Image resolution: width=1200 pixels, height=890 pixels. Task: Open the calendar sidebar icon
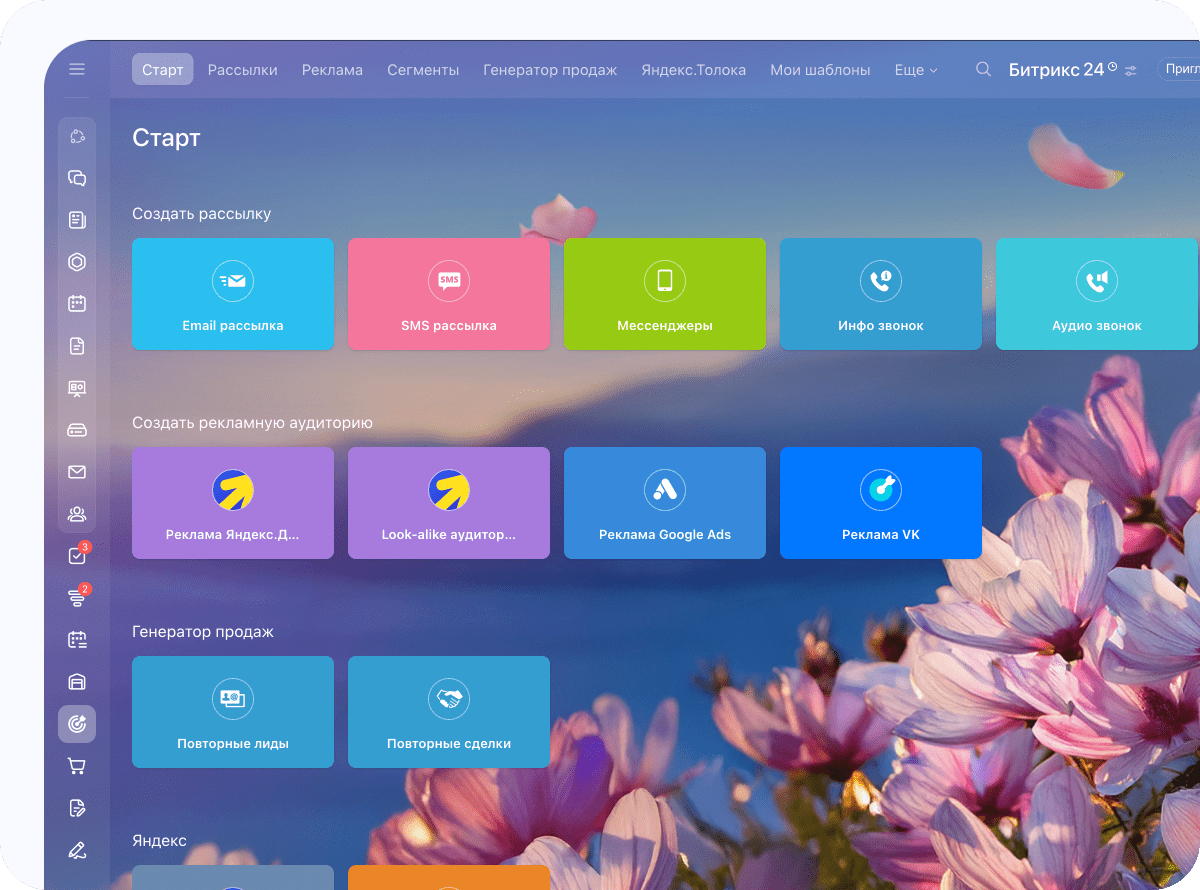(77, 304)
